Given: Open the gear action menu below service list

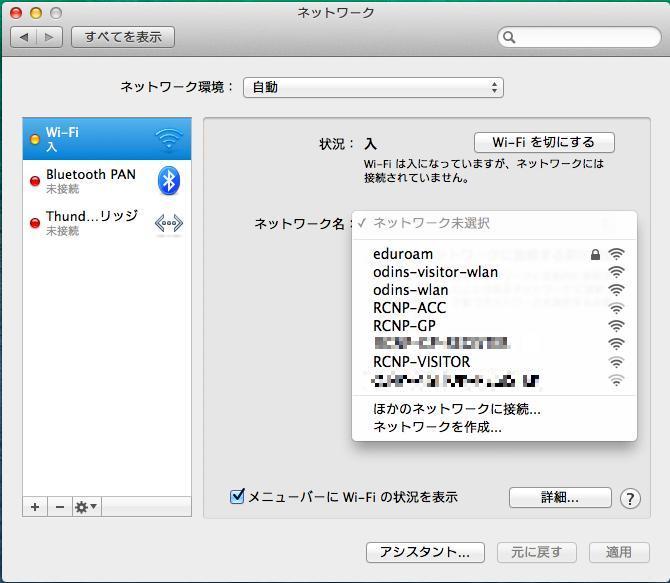Looking at the screenshot, I should point(86,507).
